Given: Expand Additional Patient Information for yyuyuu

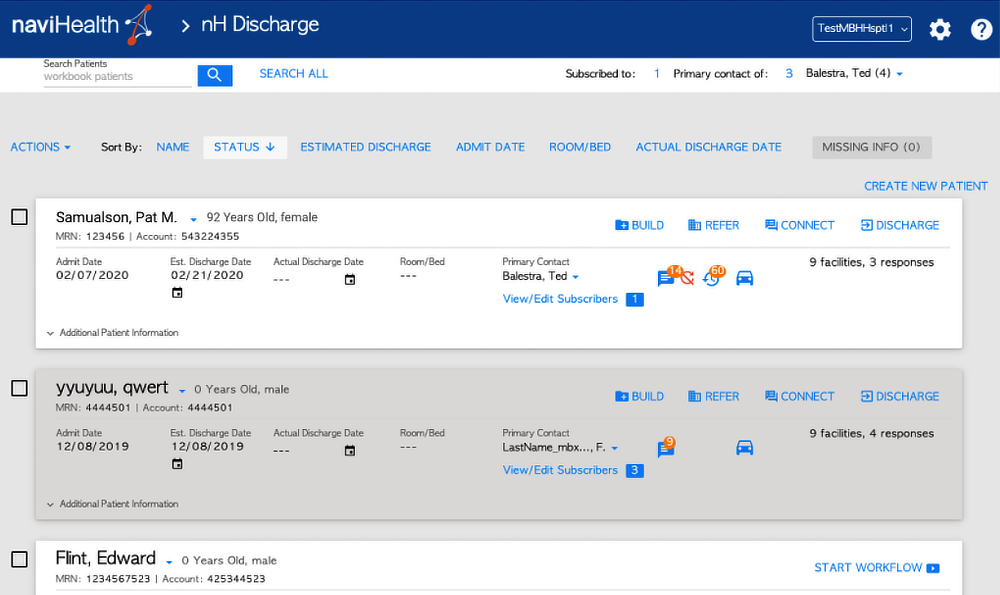Looking at the screenshot, I should pos(112,504).
